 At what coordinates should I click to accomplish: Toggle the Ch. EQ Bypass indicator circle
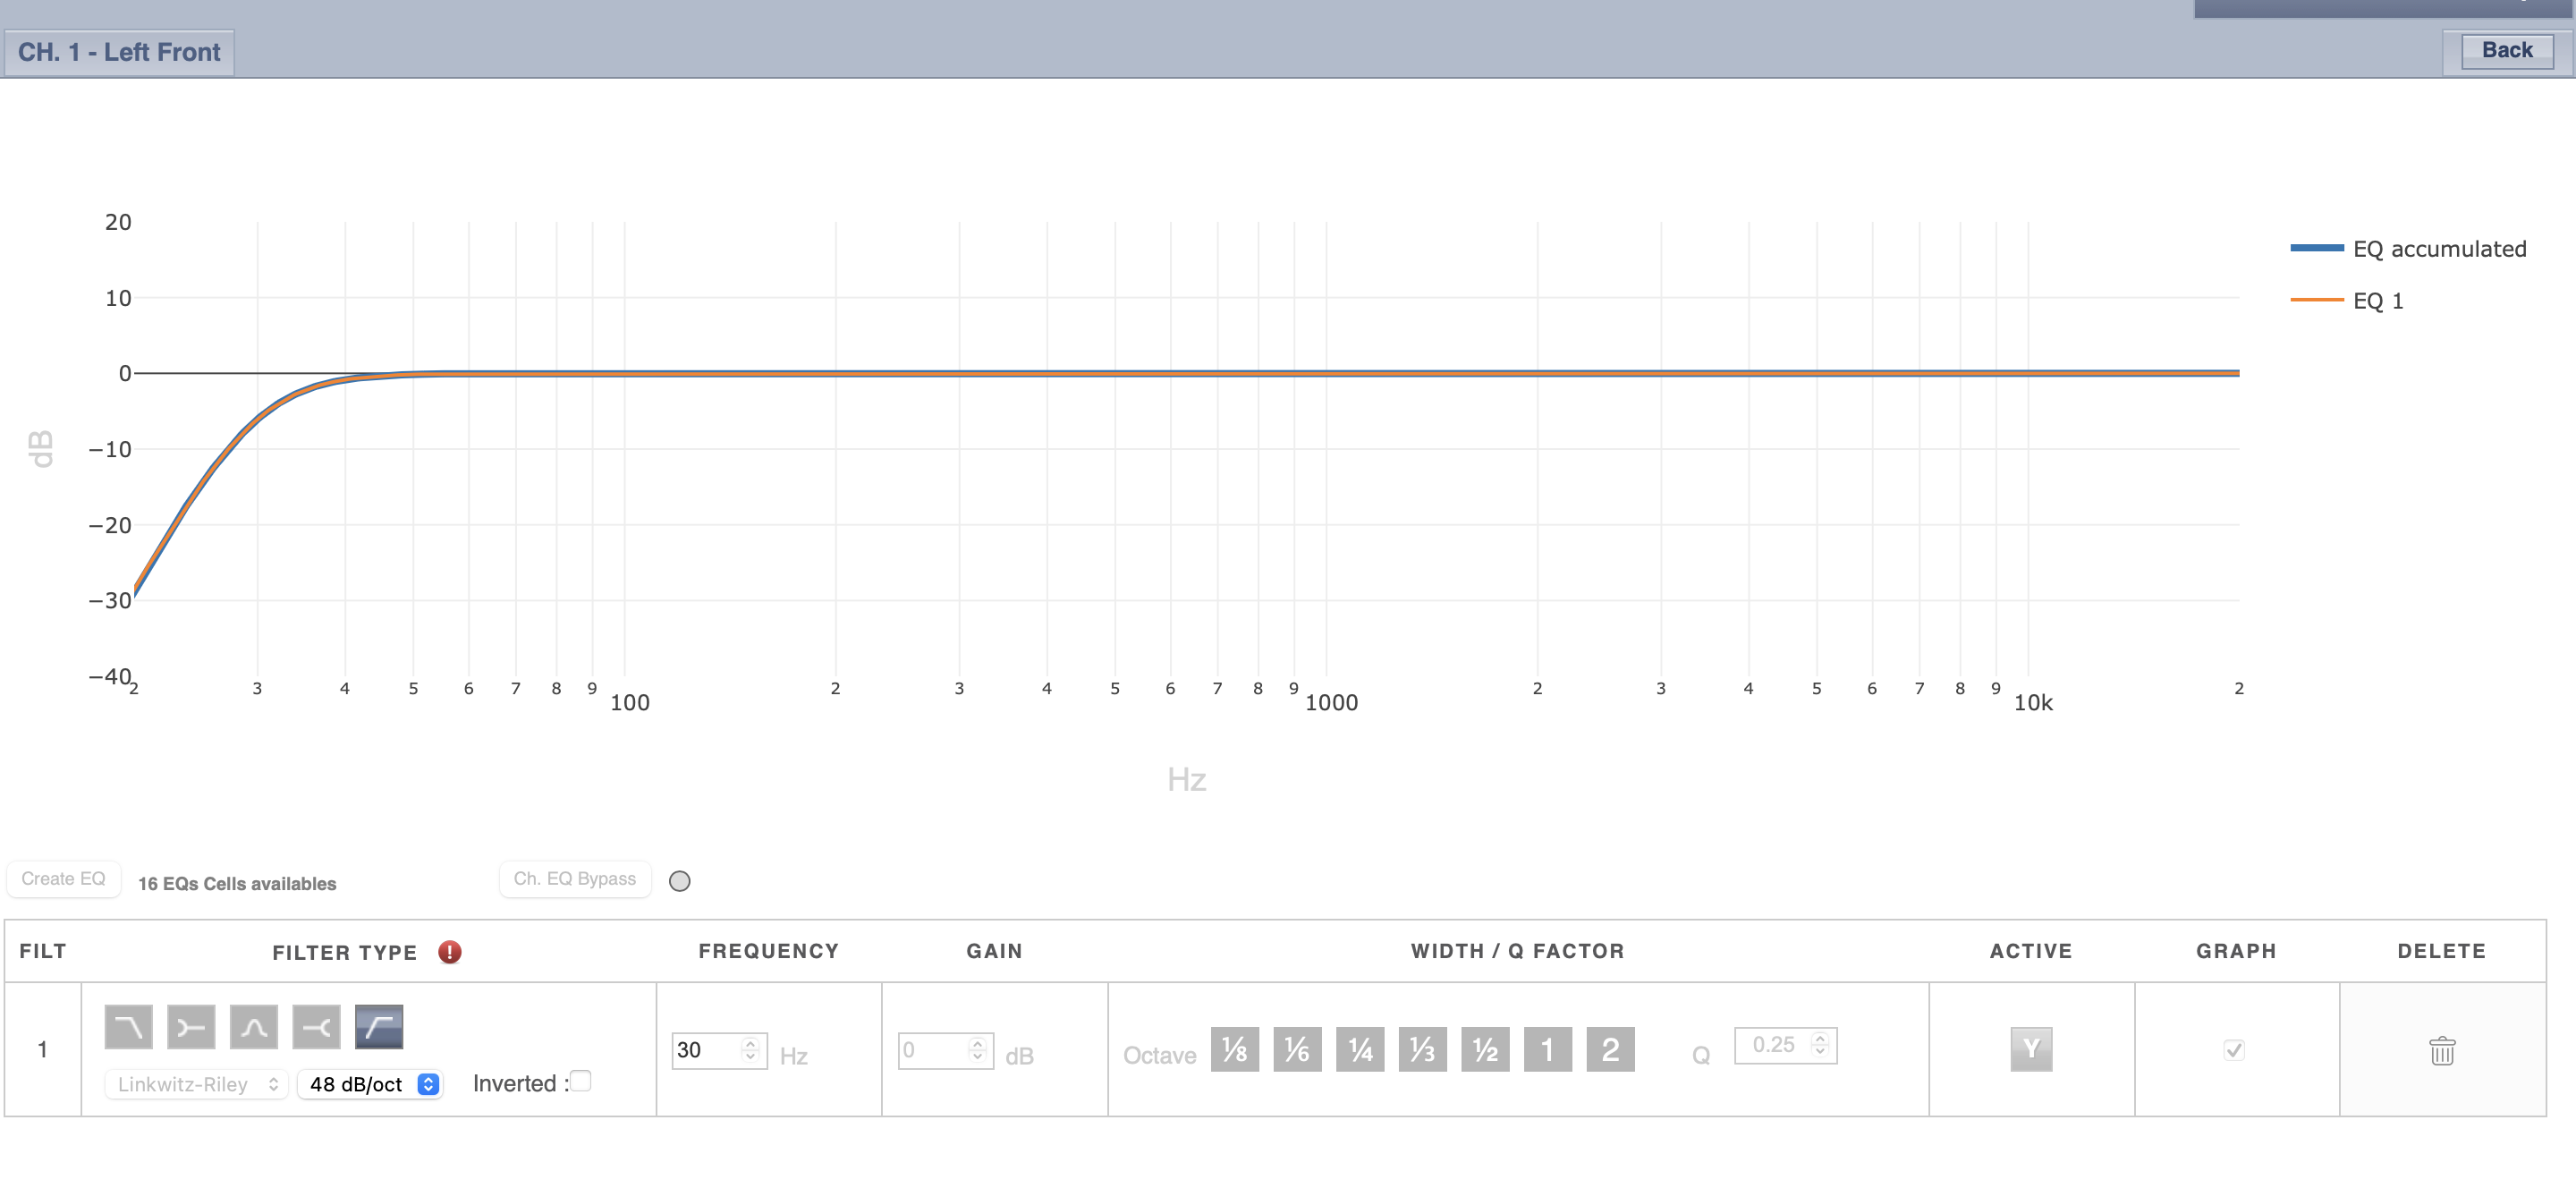pyautogui.click(x=679, y=880)
